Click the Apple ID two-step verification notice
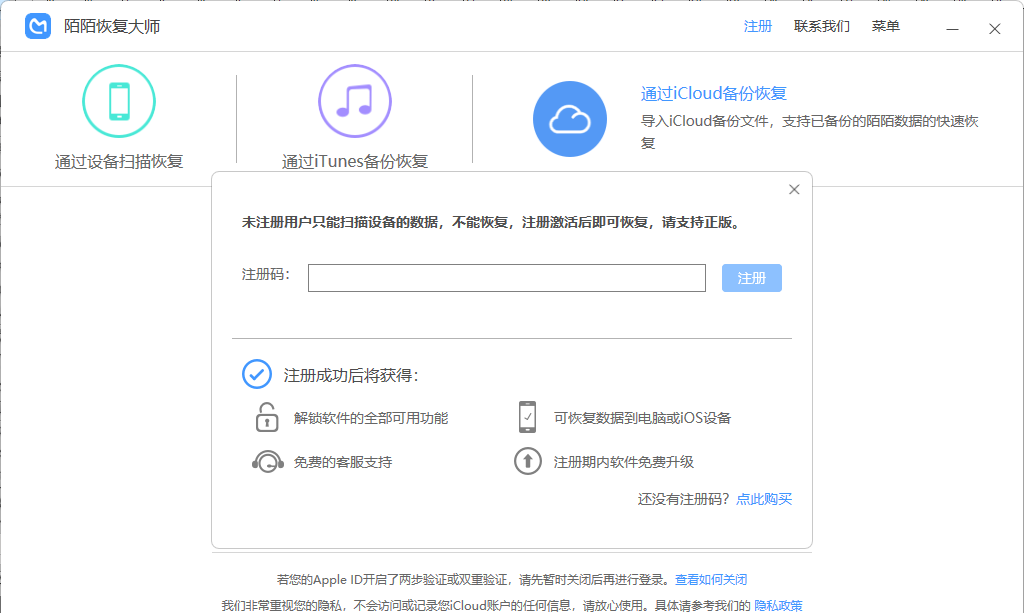Viewport: 1024px width, 613px height. tap(475, 580)
